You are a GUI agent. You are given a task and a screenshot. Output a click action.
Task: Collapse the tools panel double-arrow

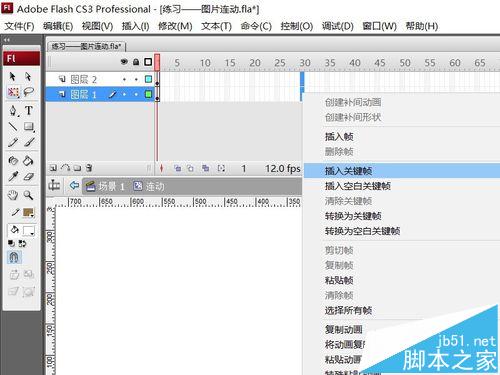tap(7, 40)
